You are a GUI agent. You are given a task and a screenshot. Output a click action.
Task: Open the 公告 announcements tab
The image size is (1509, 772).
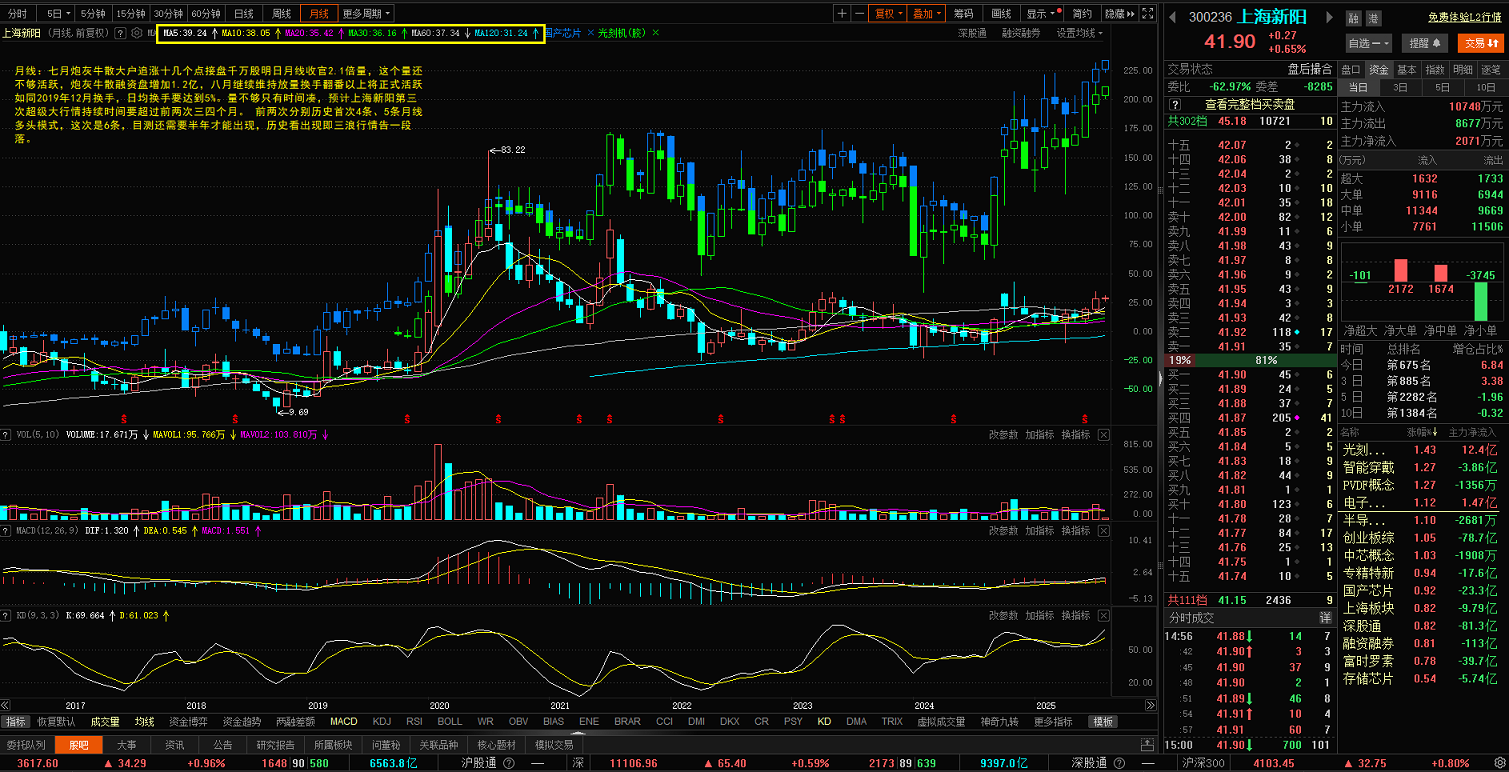(223, 744)
